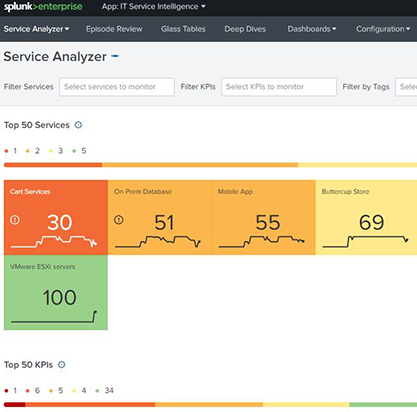Click the Filter Services input field

click(117, 87)
